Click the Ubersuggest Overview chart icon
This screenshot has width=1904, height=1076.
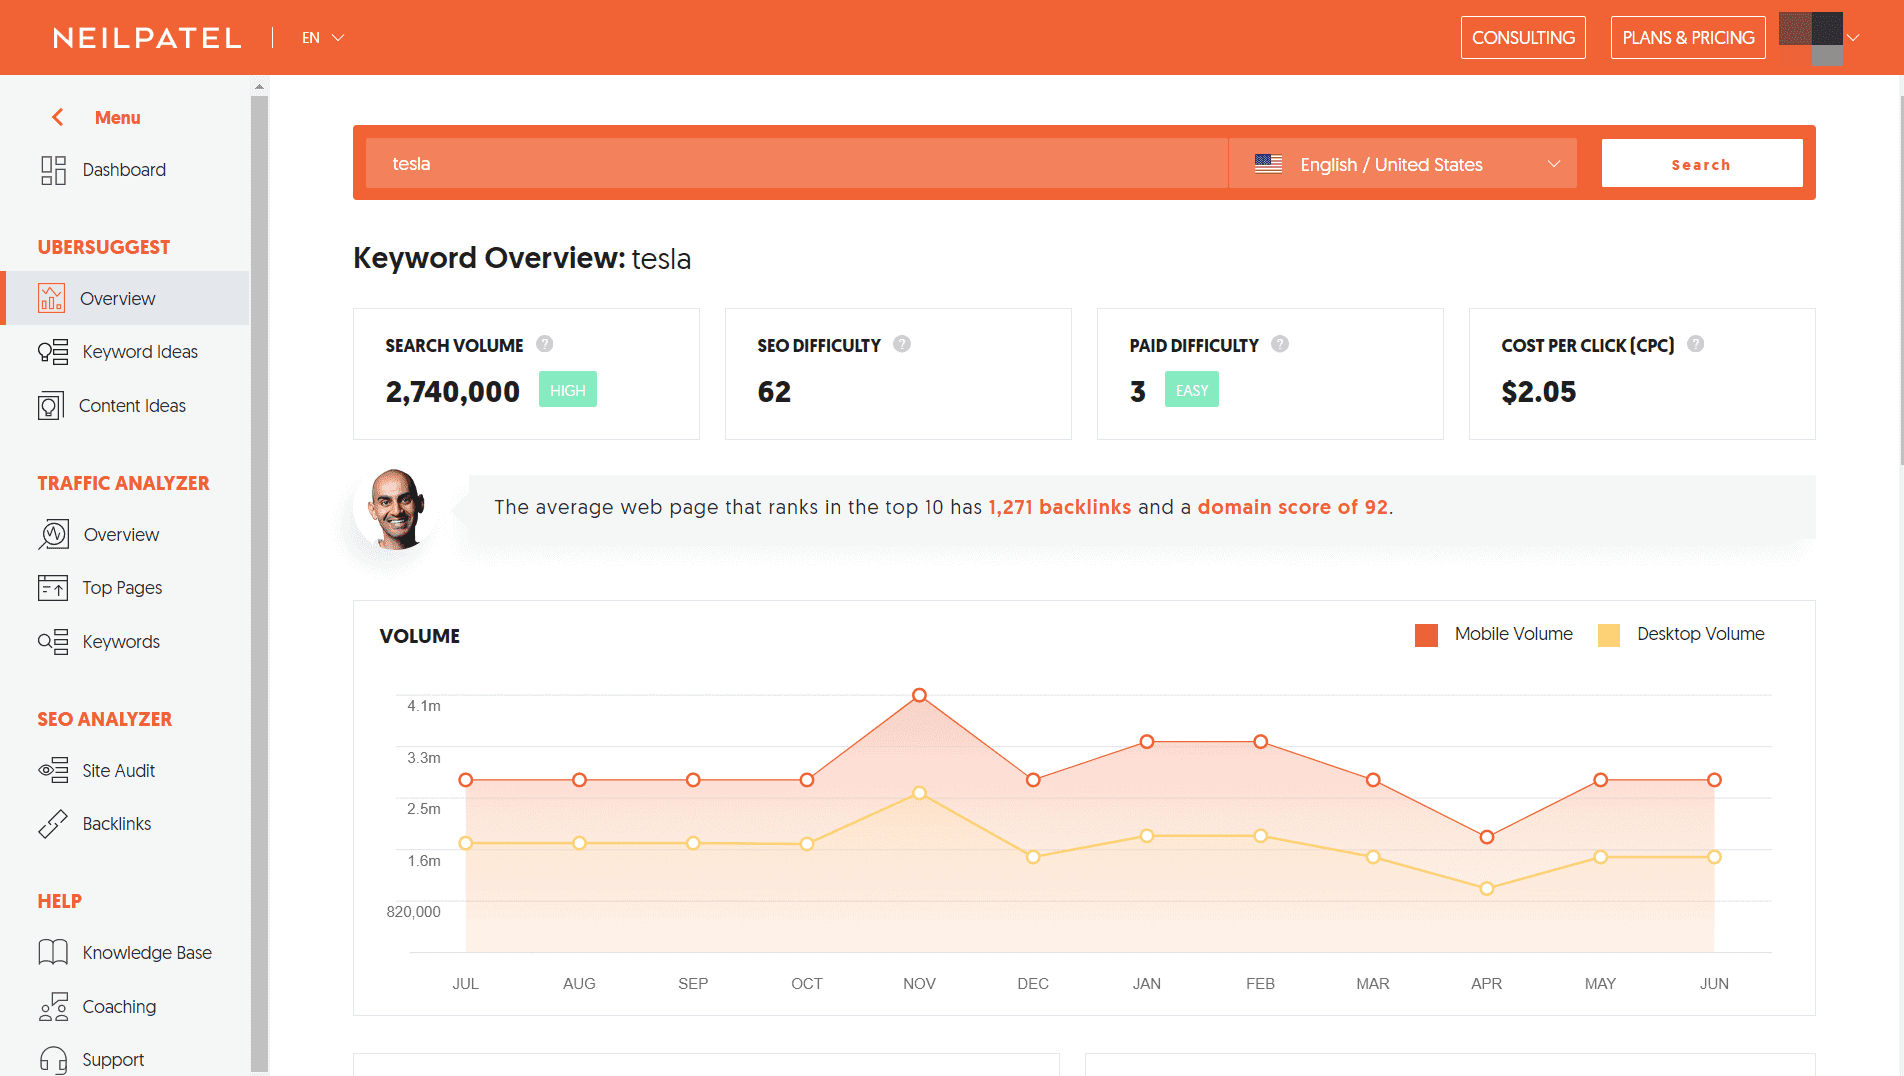coord(51,298)
